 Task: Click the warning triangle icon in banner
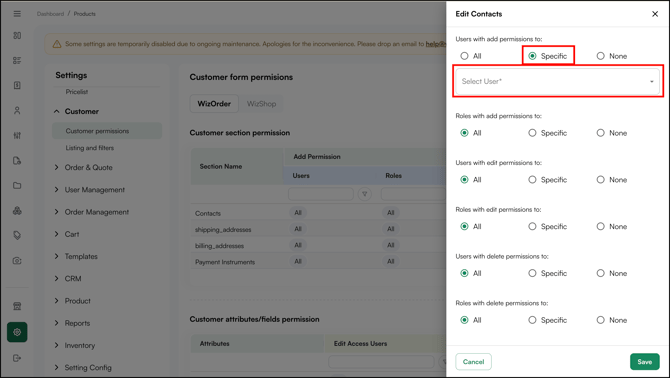[x=57, y=44]
